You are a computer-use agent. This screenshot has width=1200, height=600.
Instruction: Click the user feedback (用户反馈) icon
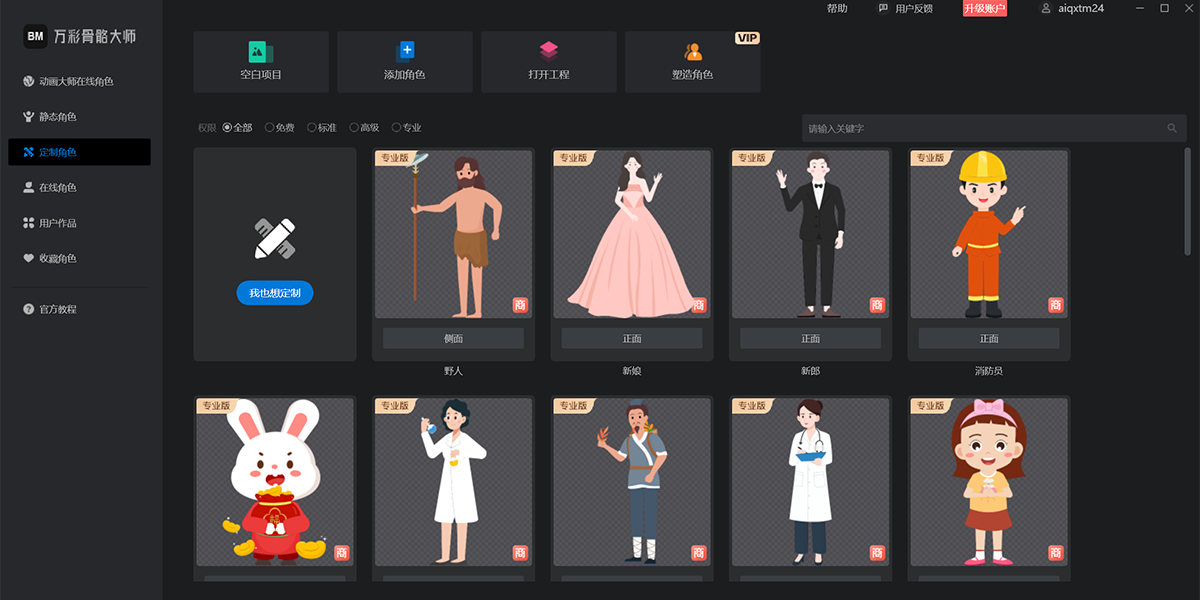click(883, 8)
